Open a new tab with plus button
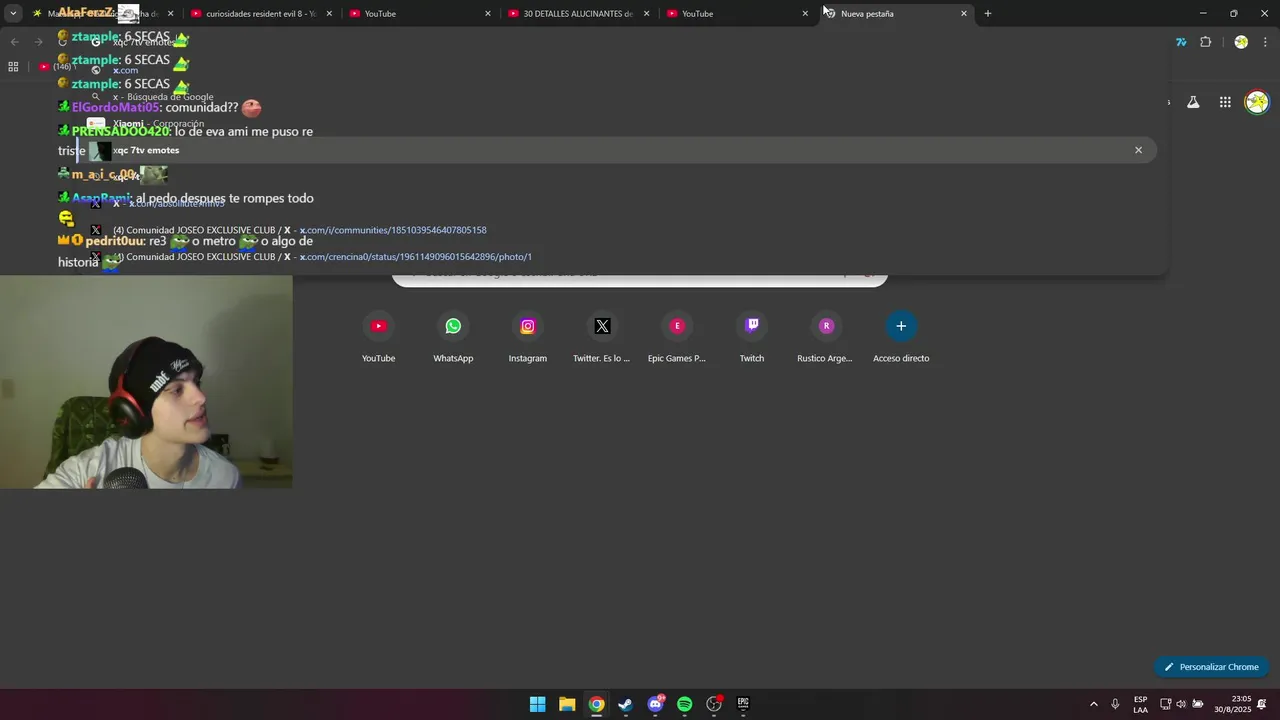 coord(988,13)
